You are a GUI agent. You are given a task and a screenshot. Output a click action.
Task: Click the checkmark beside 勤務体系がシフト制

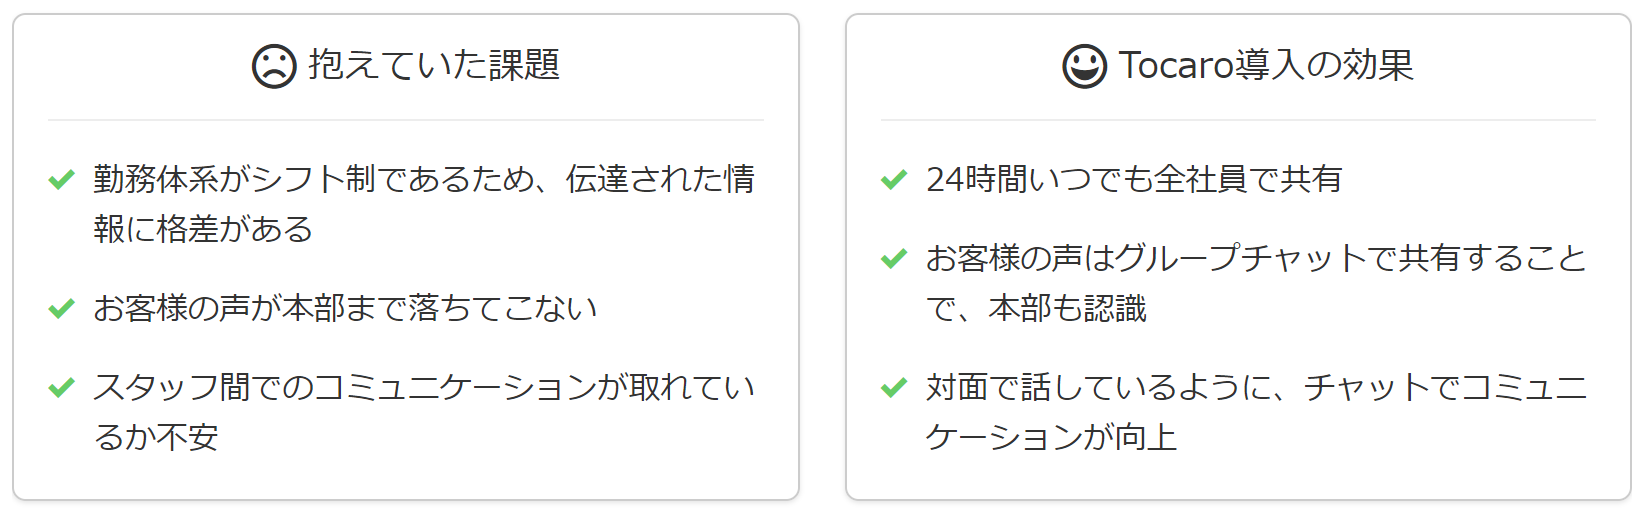pyautogui.click(x=62, y=180)
